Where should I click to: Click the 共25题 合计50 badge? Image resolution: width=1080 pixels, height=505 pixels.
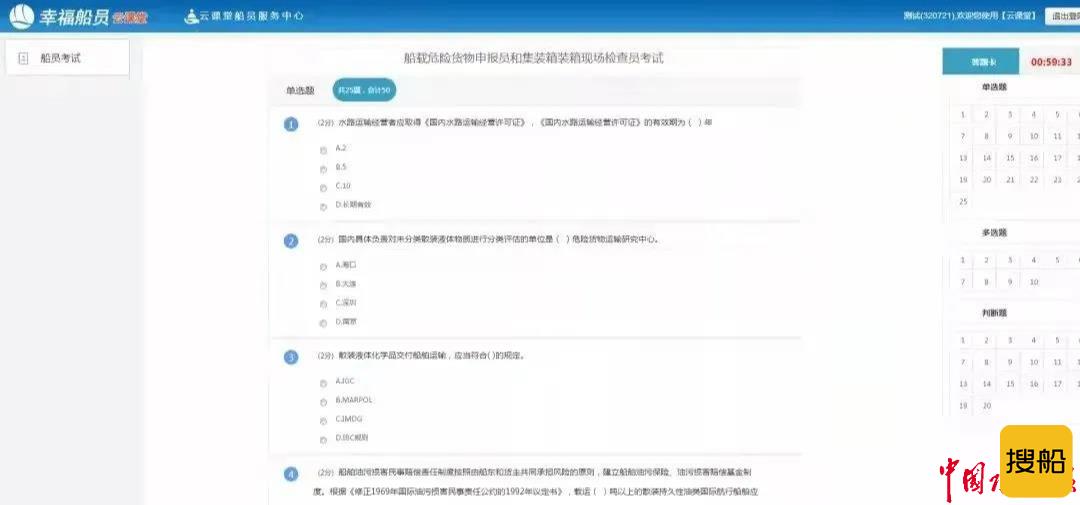364,90
